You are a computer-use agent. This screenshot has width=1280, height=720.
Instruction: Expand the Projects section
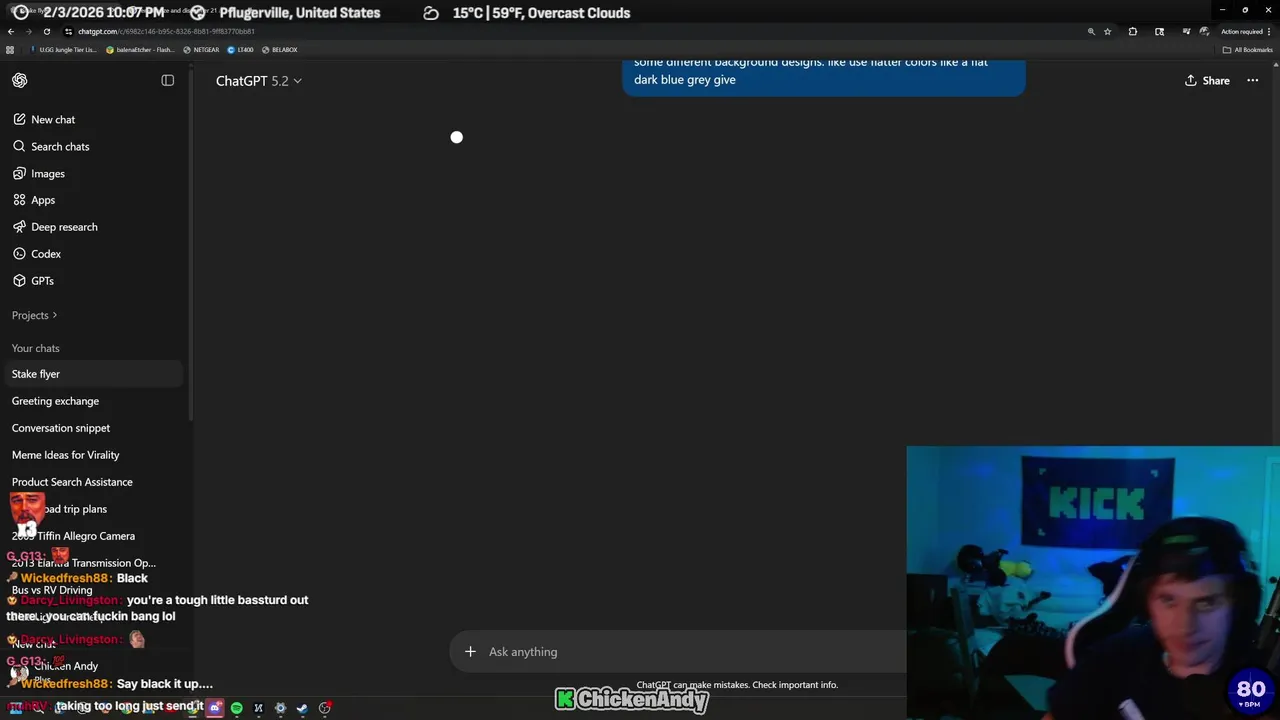click(34, 315)
